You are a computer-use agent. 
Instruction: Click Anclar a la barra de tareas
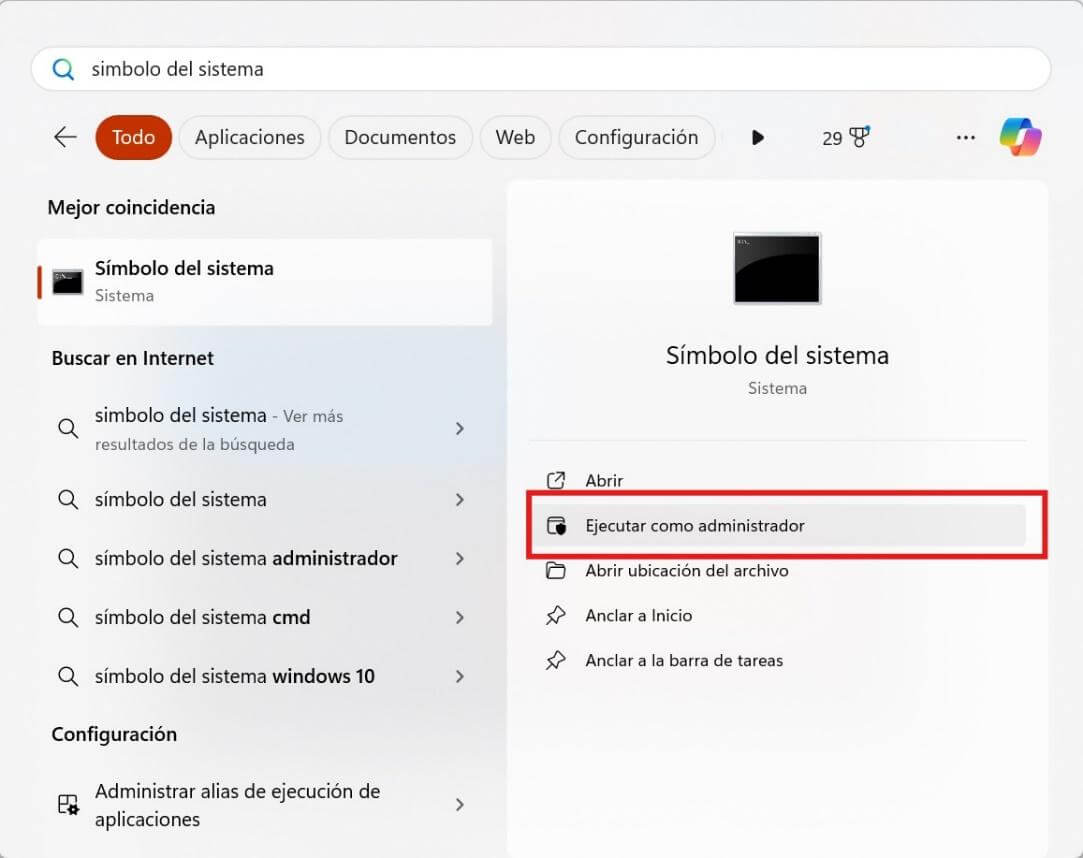(683, 660)
